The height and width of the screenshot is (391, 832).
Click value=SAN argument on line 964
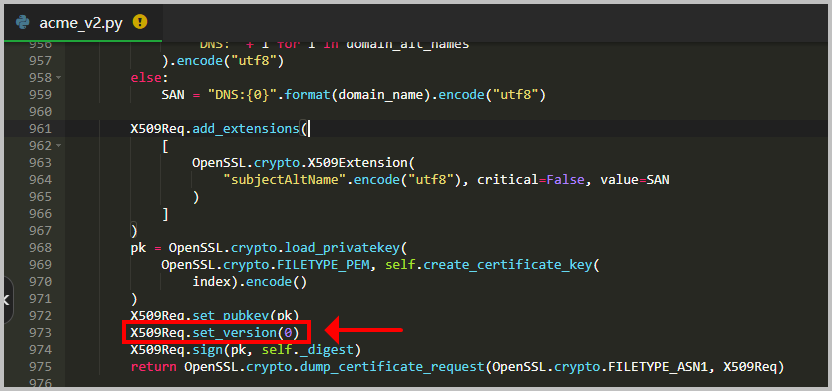coord(635,180)
